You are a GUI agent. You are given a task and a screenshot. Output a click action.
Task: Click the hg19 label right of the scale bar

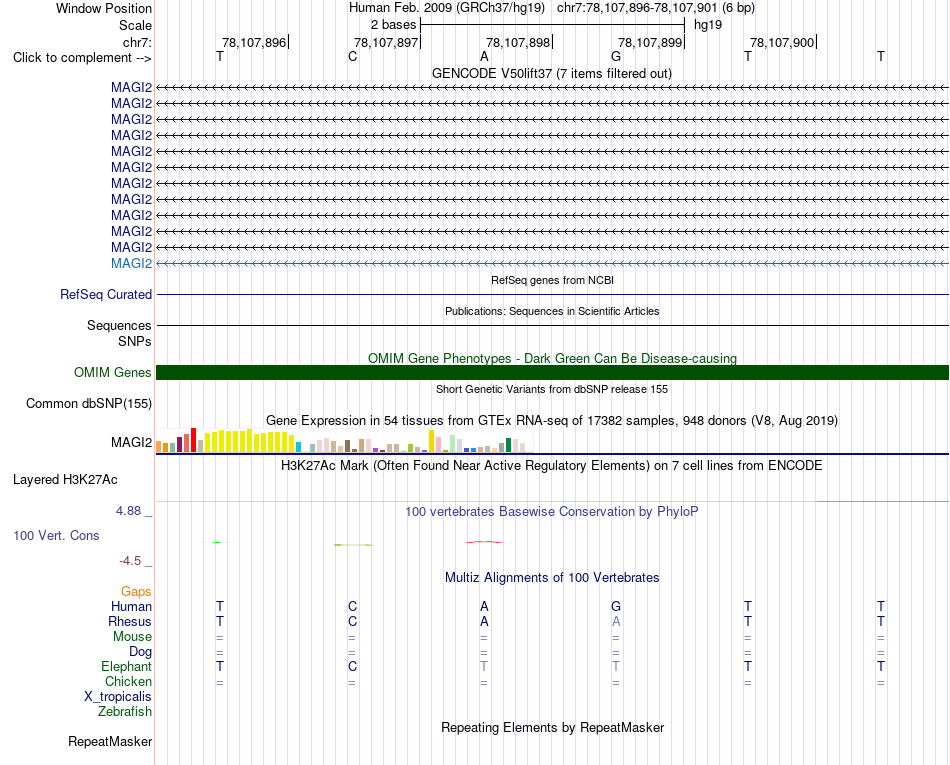pos(708,25)
